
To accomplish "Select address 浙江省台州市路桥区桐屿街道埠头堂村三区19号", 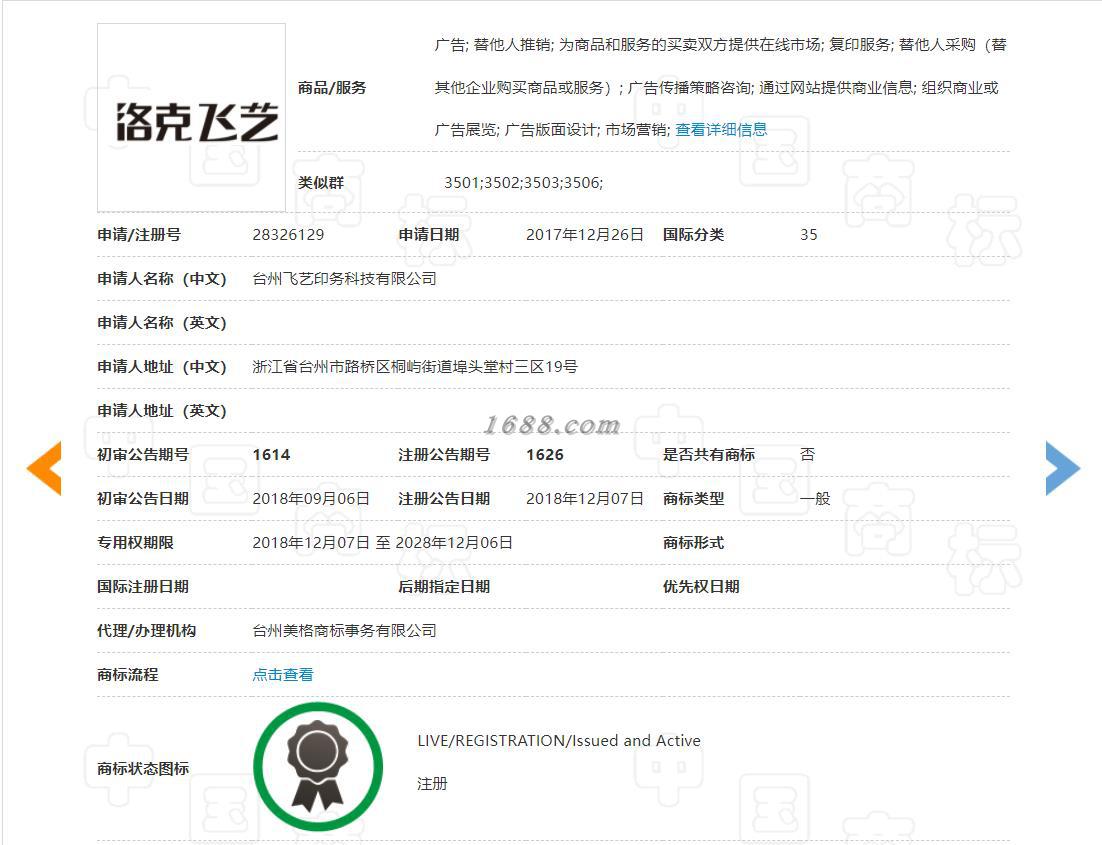I will (x=415, y=367).
